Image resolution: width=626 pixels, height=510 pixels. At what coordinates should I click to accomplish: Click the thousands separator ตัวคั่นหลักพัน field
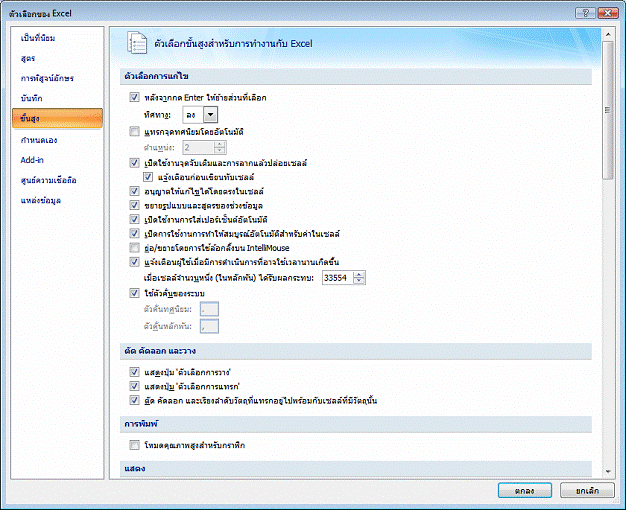tap(209, 326)
